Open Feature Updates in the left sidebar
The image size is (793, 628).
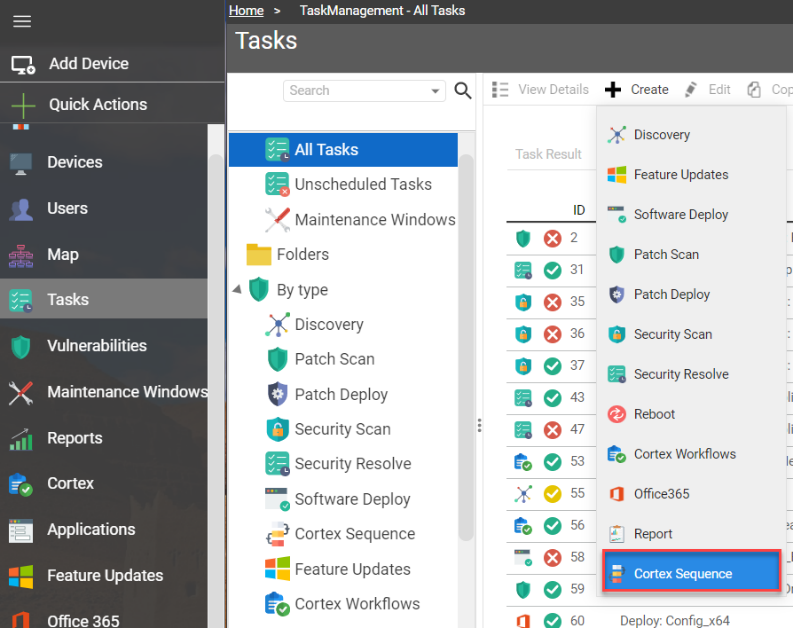105,575
